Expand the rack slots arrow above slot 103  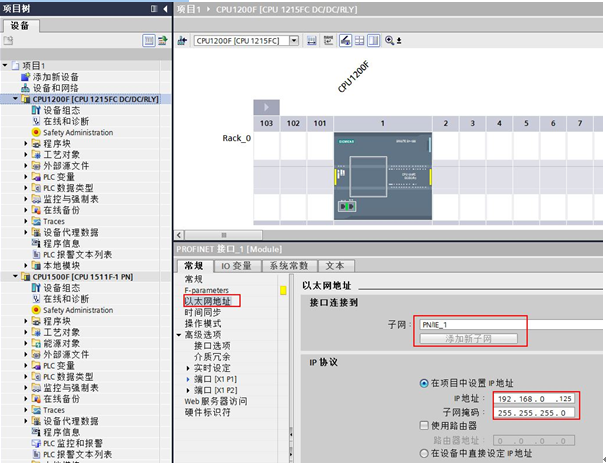[266, 107]
